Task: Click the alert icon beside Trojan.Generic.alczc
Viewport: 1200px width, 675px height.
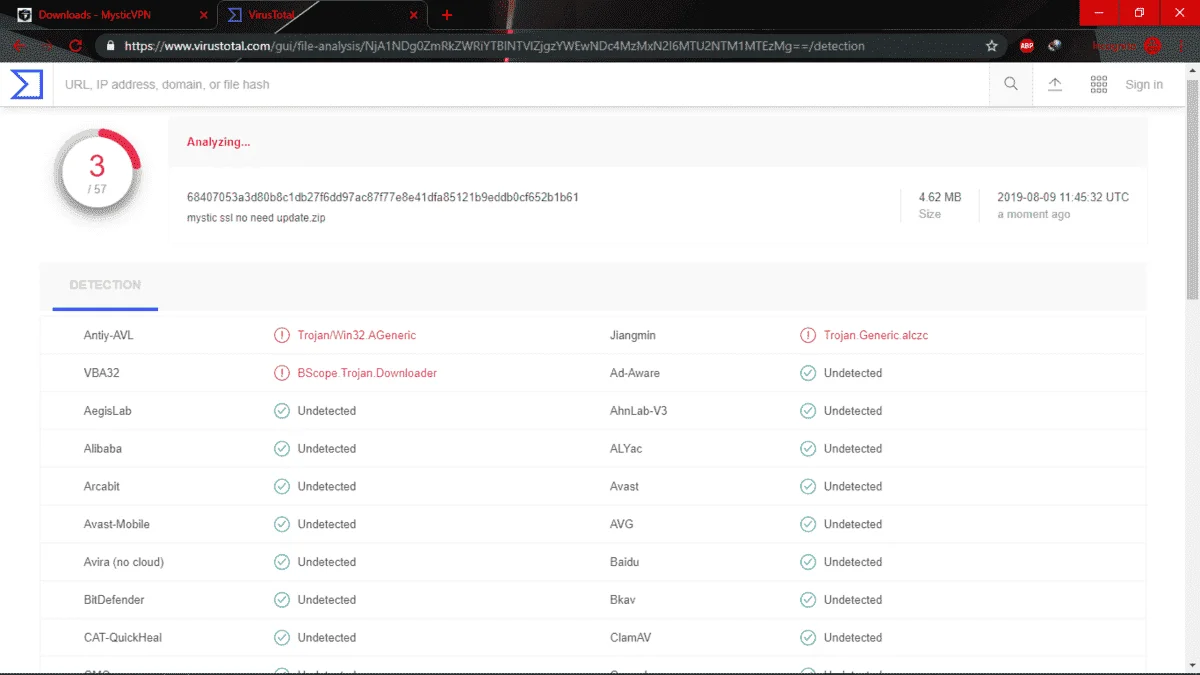Action: (808, 335)
